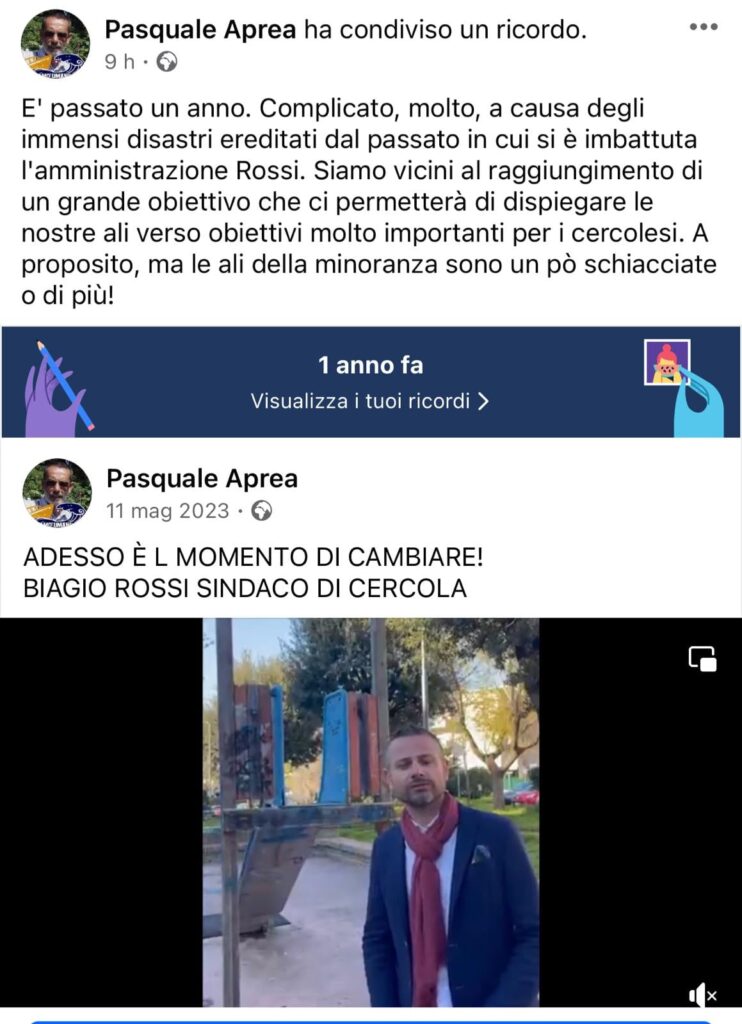Unmute the video with the speaker icon

702,995
